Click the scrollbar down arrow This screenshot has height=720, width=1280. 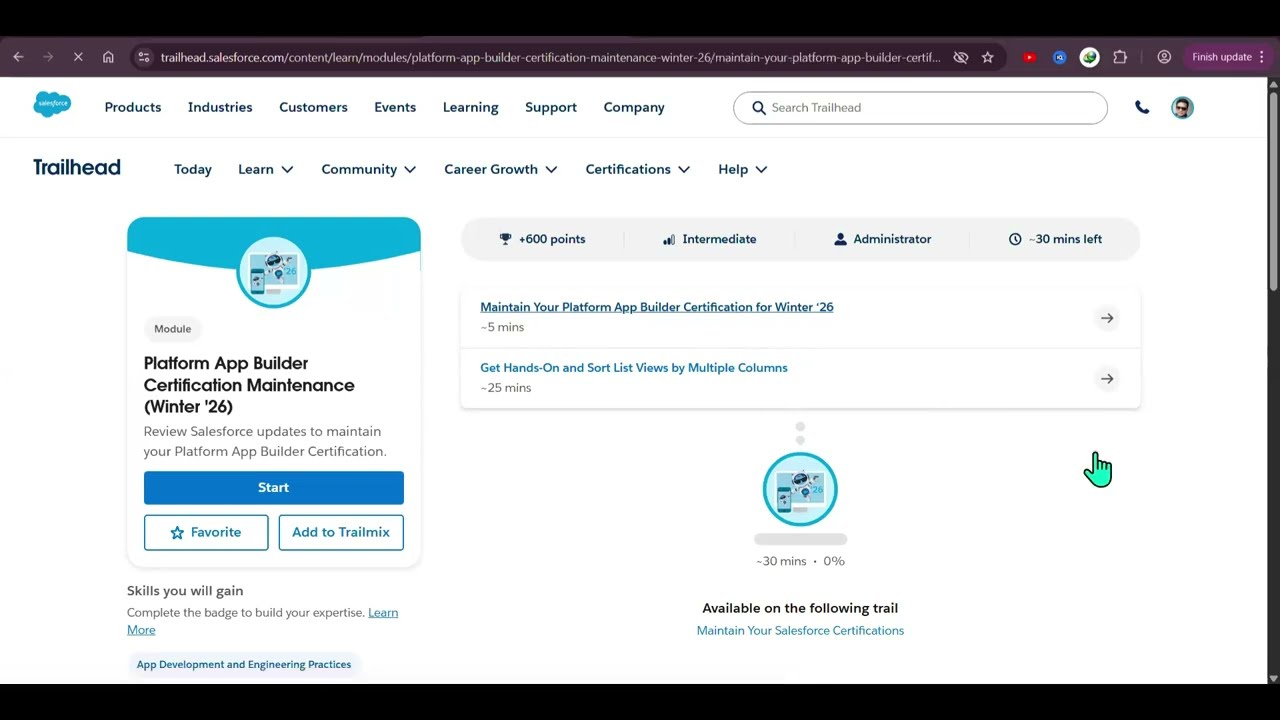point(1273,678)
